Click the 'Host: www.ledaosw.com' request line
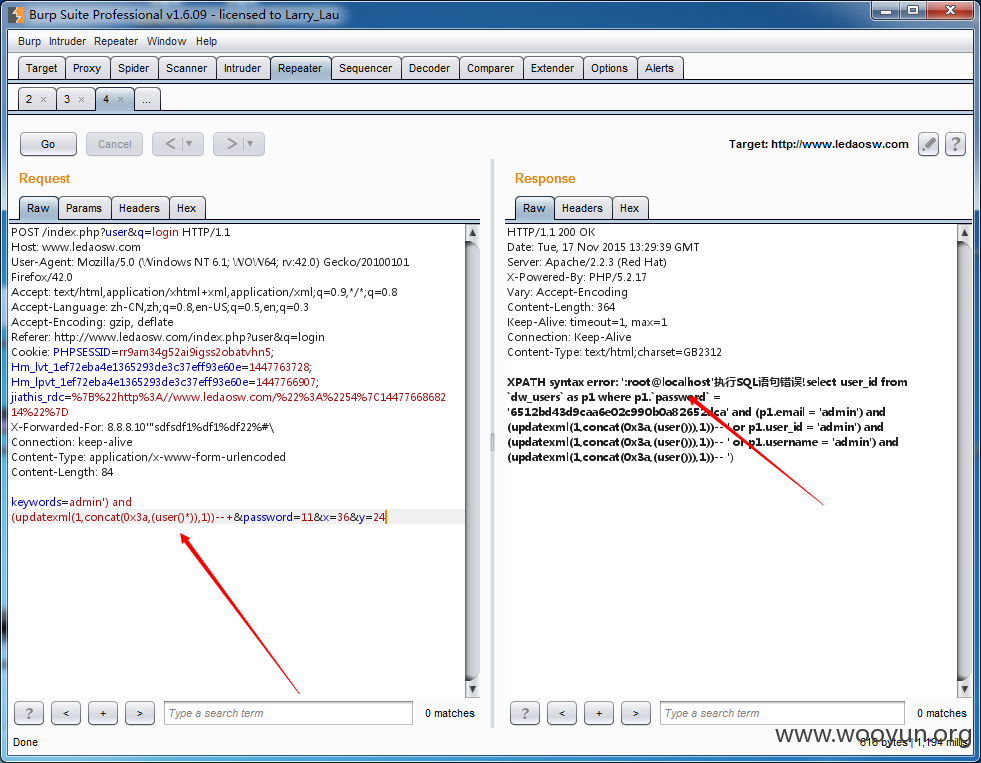The height and width of the screenshot is (763, 981). tap(76, 247)
